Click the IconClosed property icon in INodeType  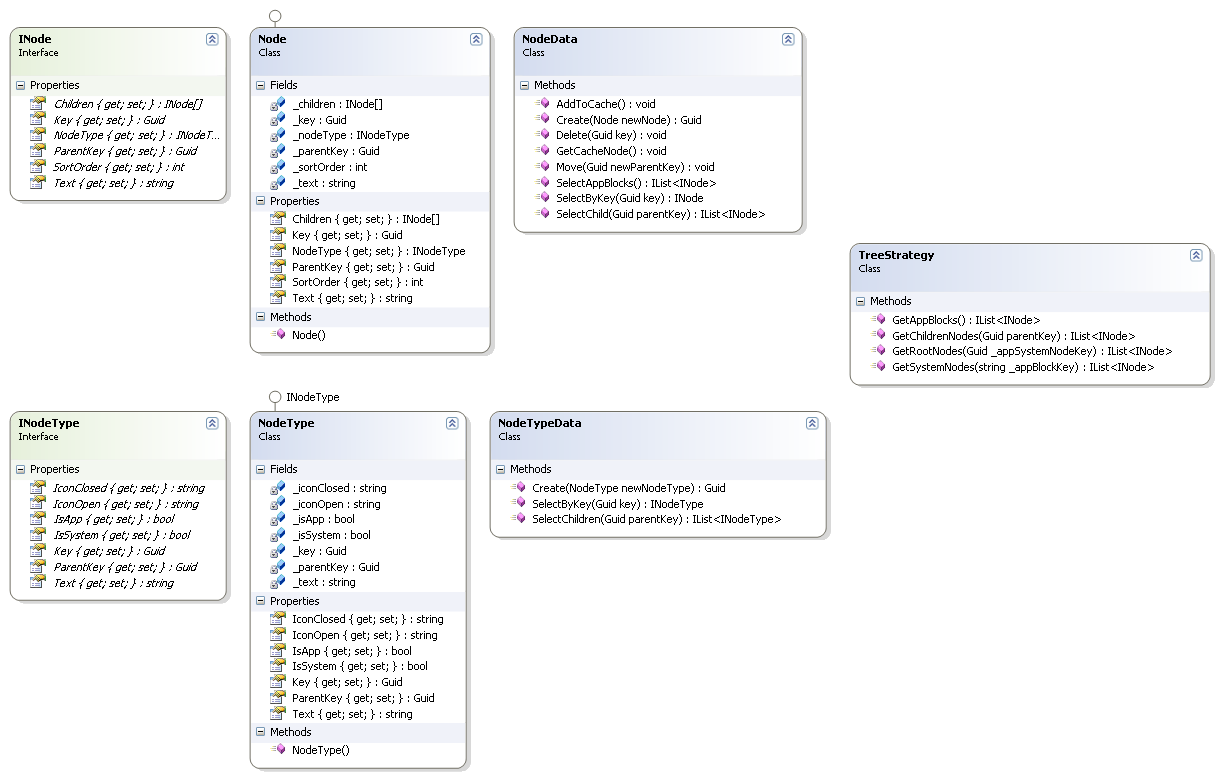click(x=37, y=488)
